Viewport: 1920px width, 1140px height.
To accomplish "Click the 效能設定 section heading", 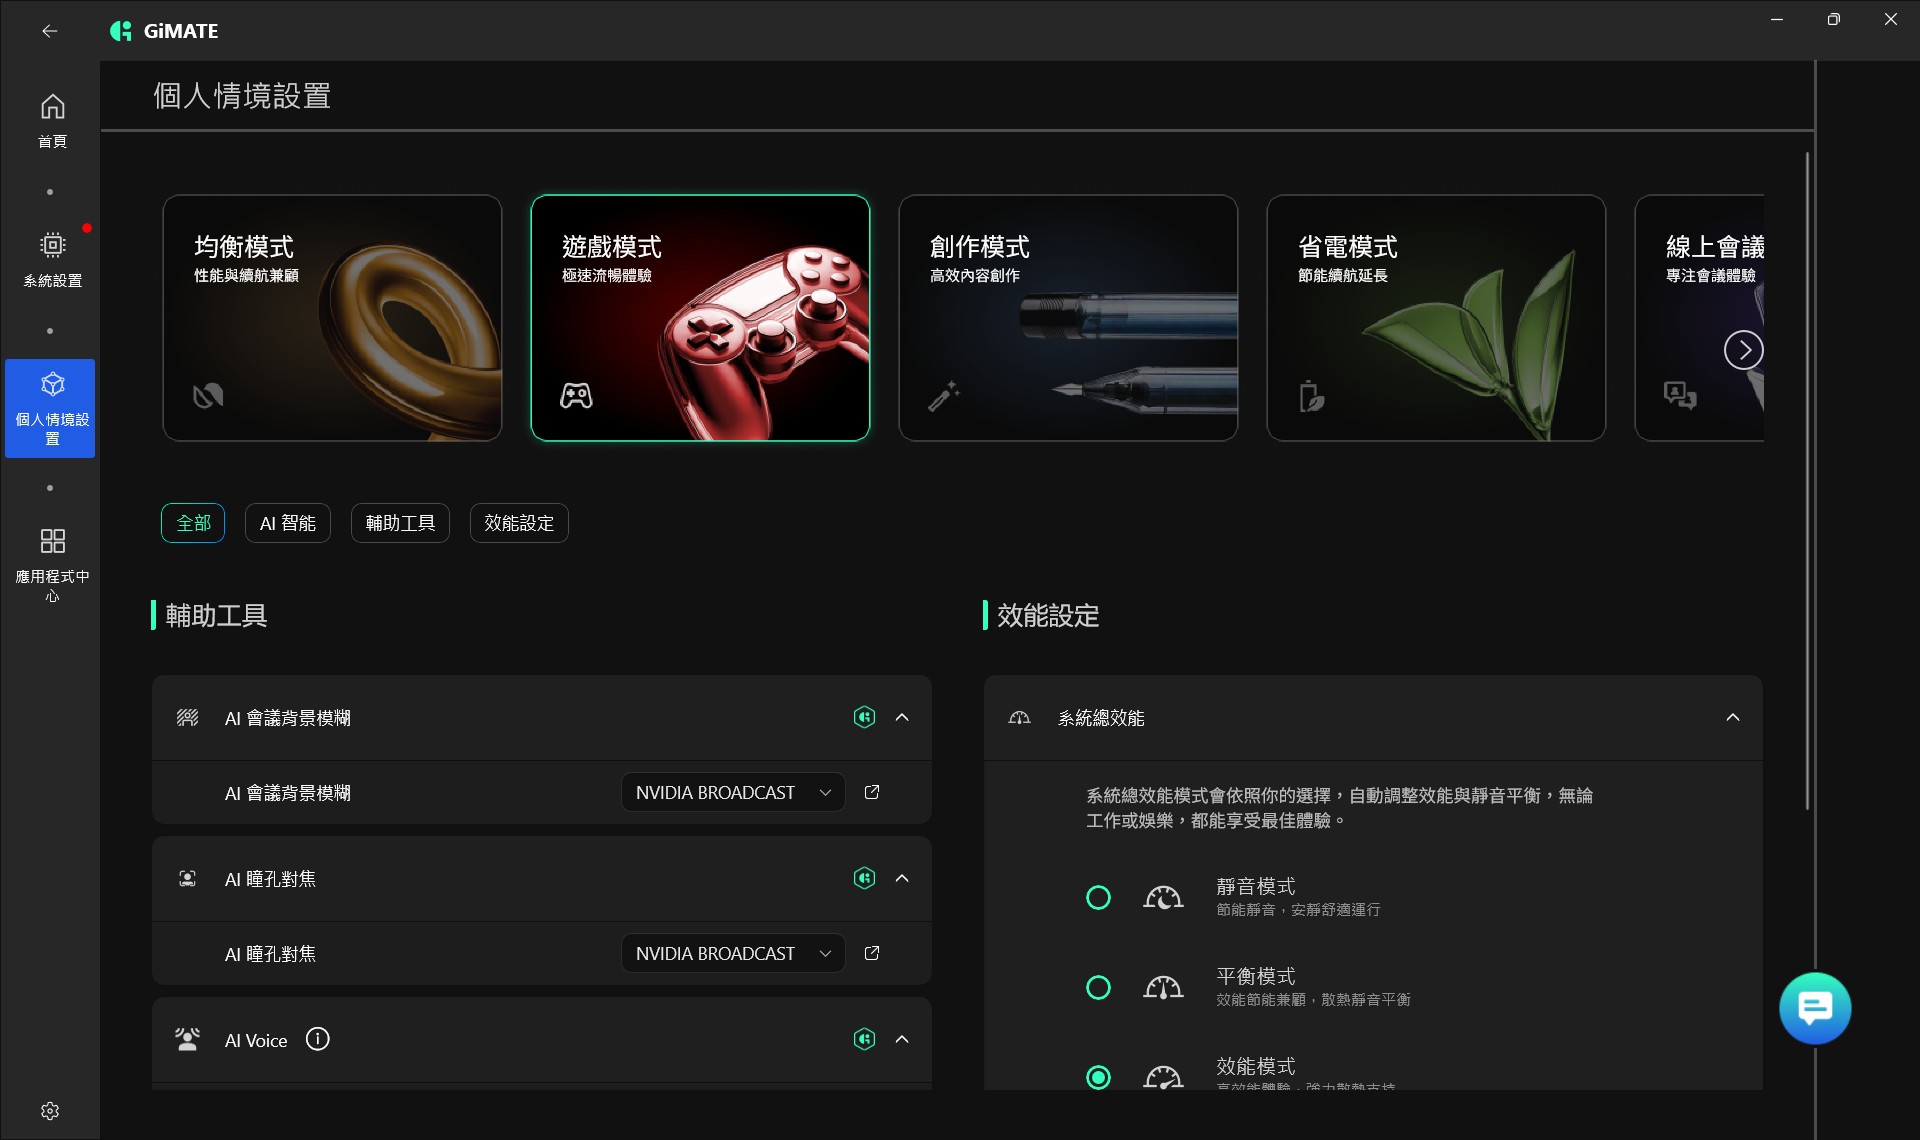I will point(1048,615).
